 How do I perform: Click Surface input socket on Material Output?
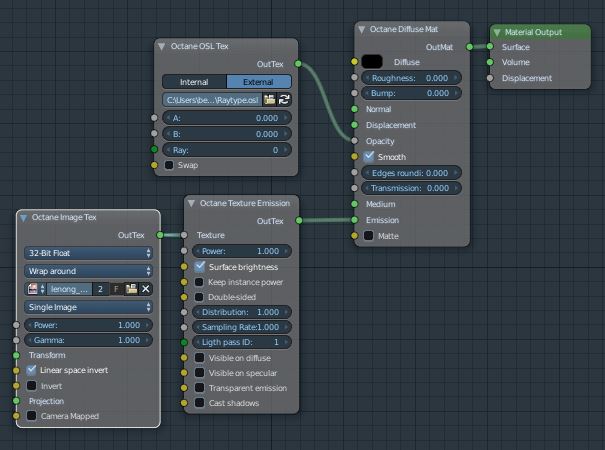click(x=490, y=46)
